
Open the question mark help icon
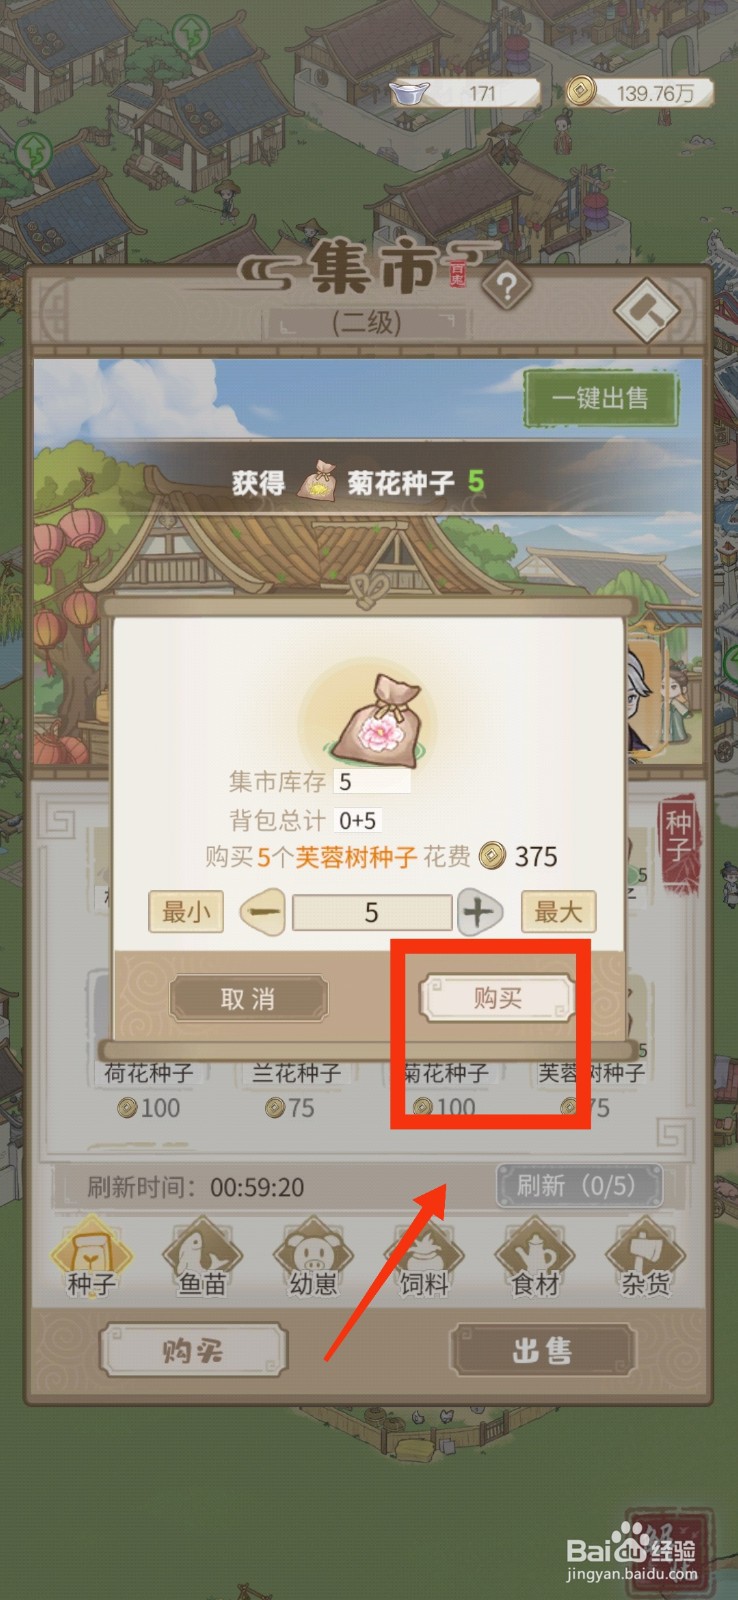(x=507, y=288)
